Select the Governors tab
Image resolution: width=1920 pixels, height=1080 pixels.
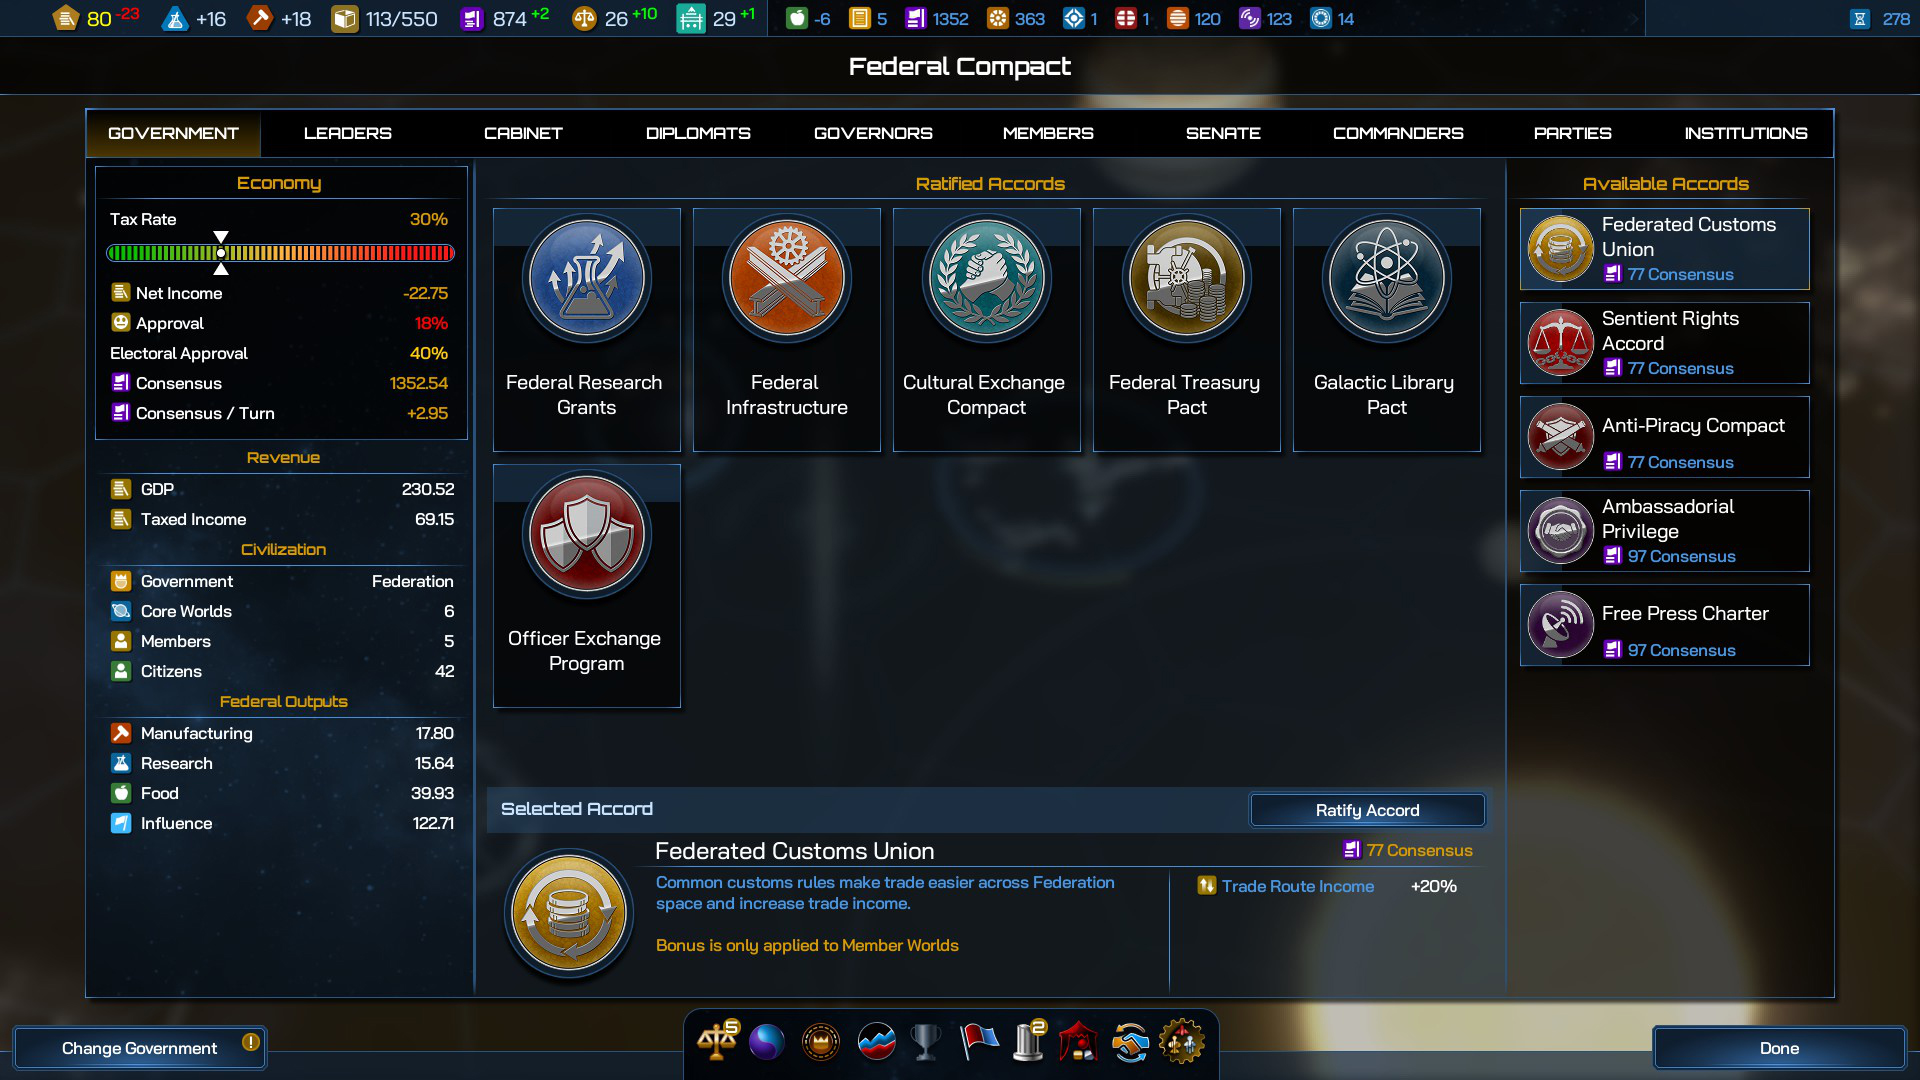click(873, 133)
